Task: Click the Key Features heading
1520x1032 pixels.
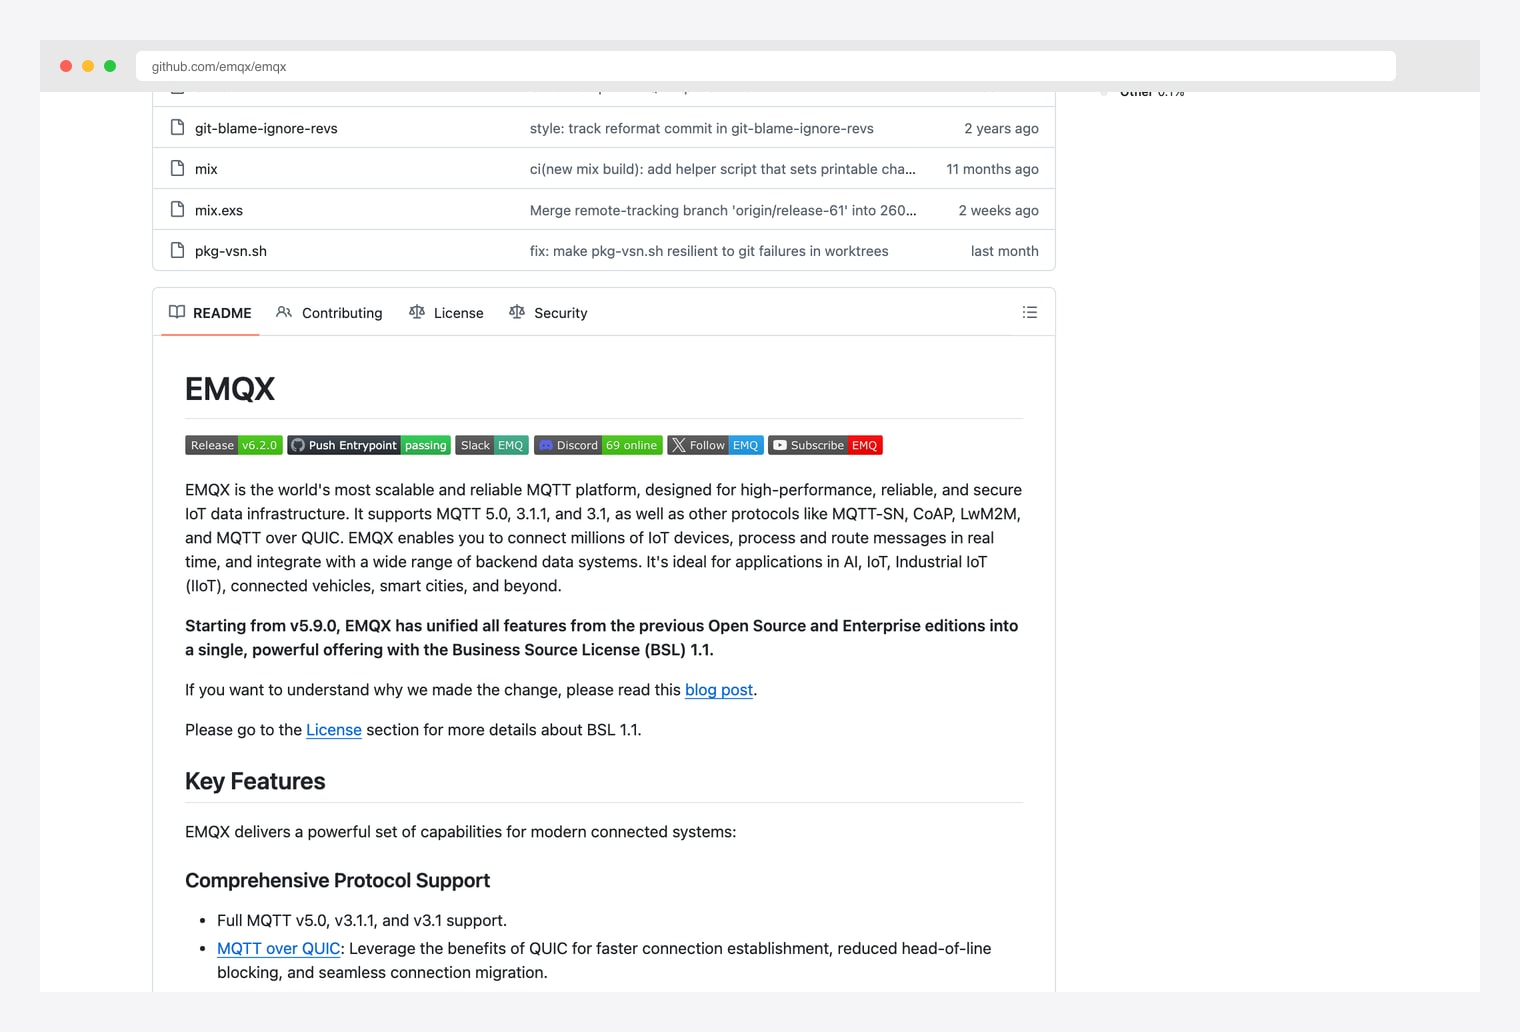Action: coord(255,781)
